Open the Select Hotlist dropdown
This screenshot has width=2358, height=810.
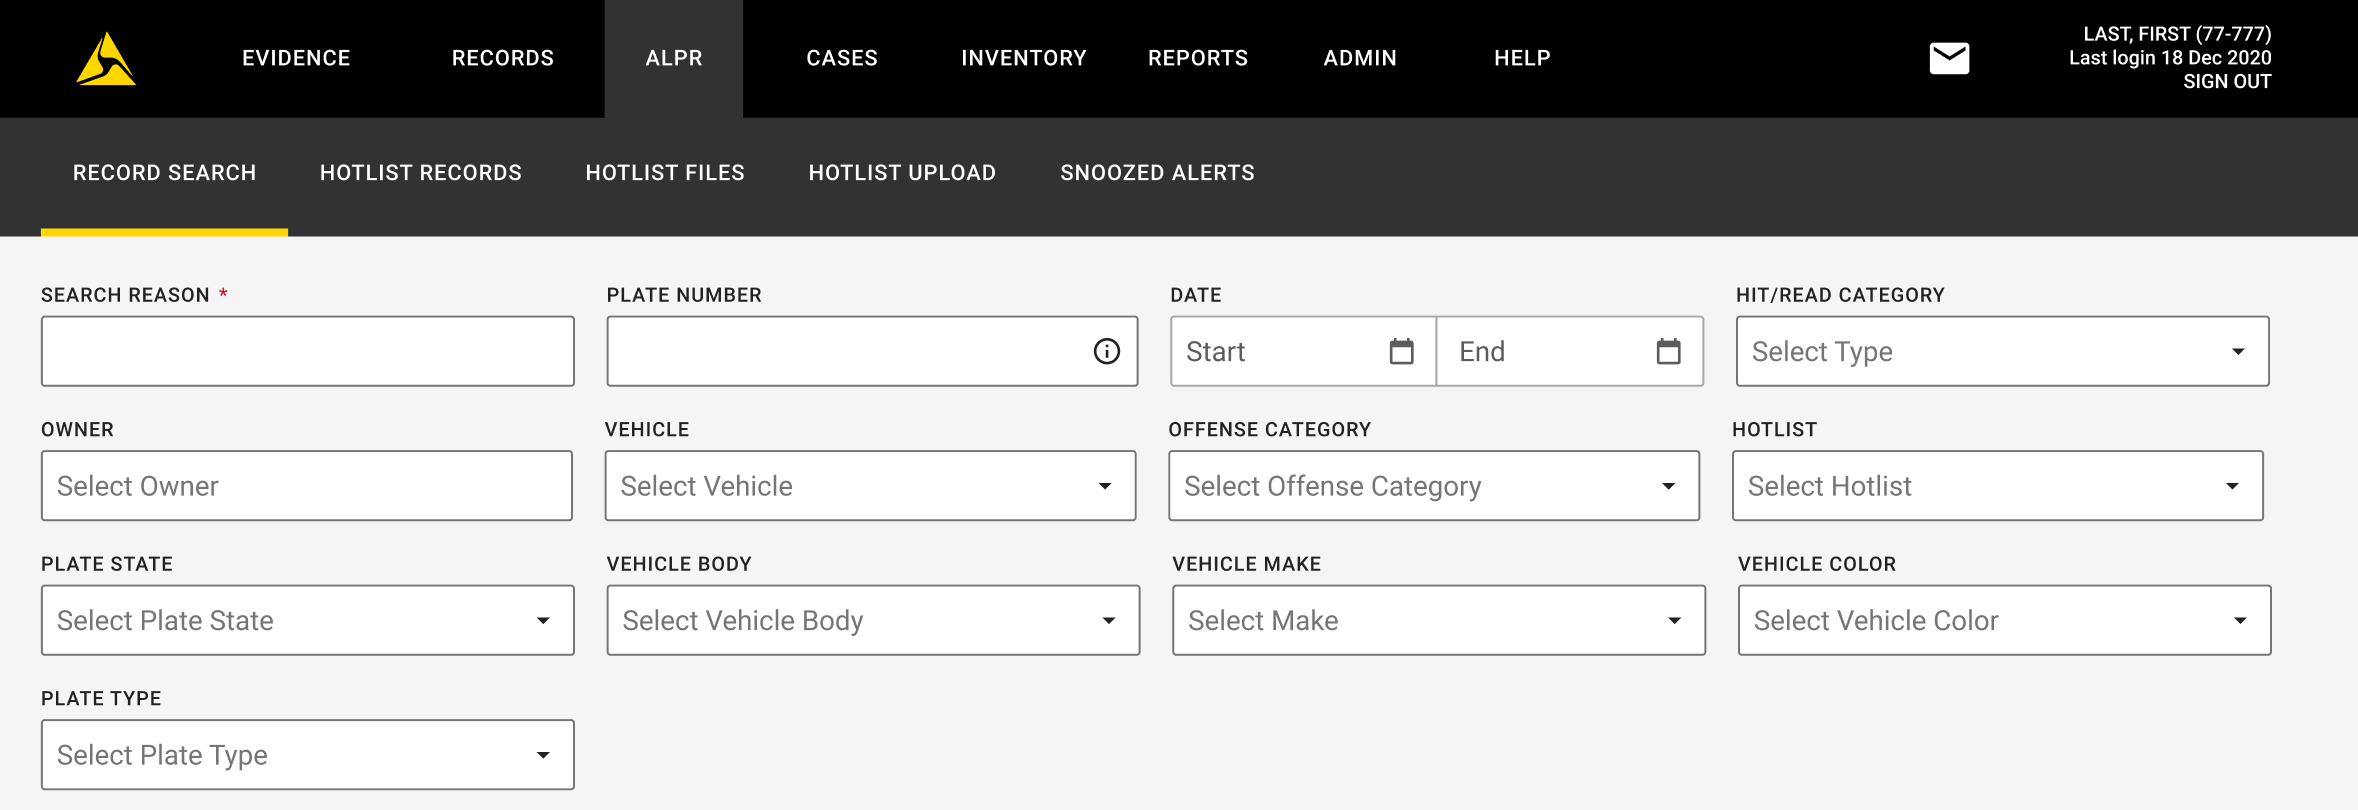point(1997,486)
